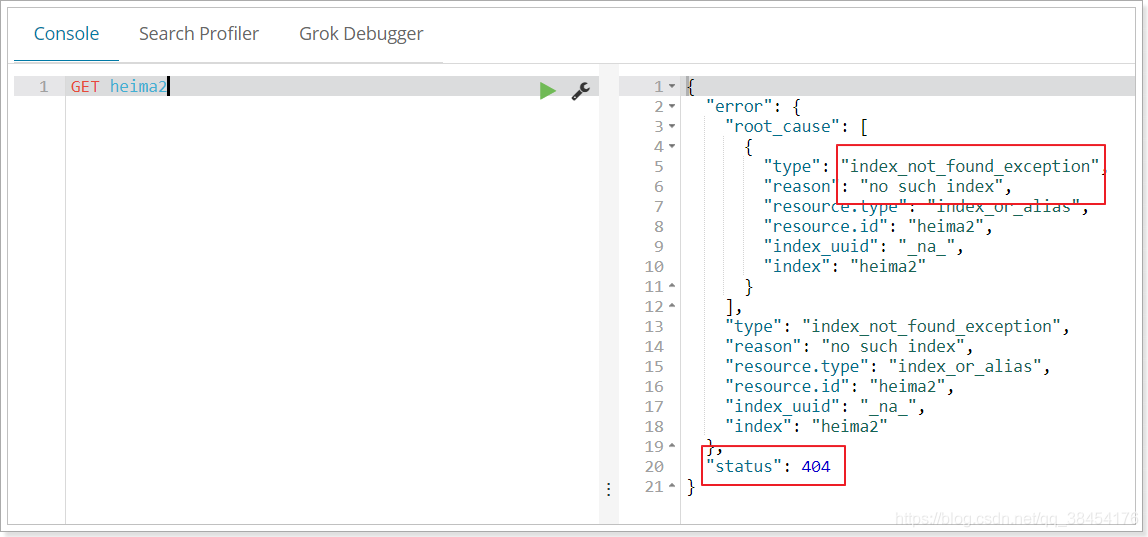Collapse the "error" object at line 2
1148x537 pixels.
pos(673,107)
